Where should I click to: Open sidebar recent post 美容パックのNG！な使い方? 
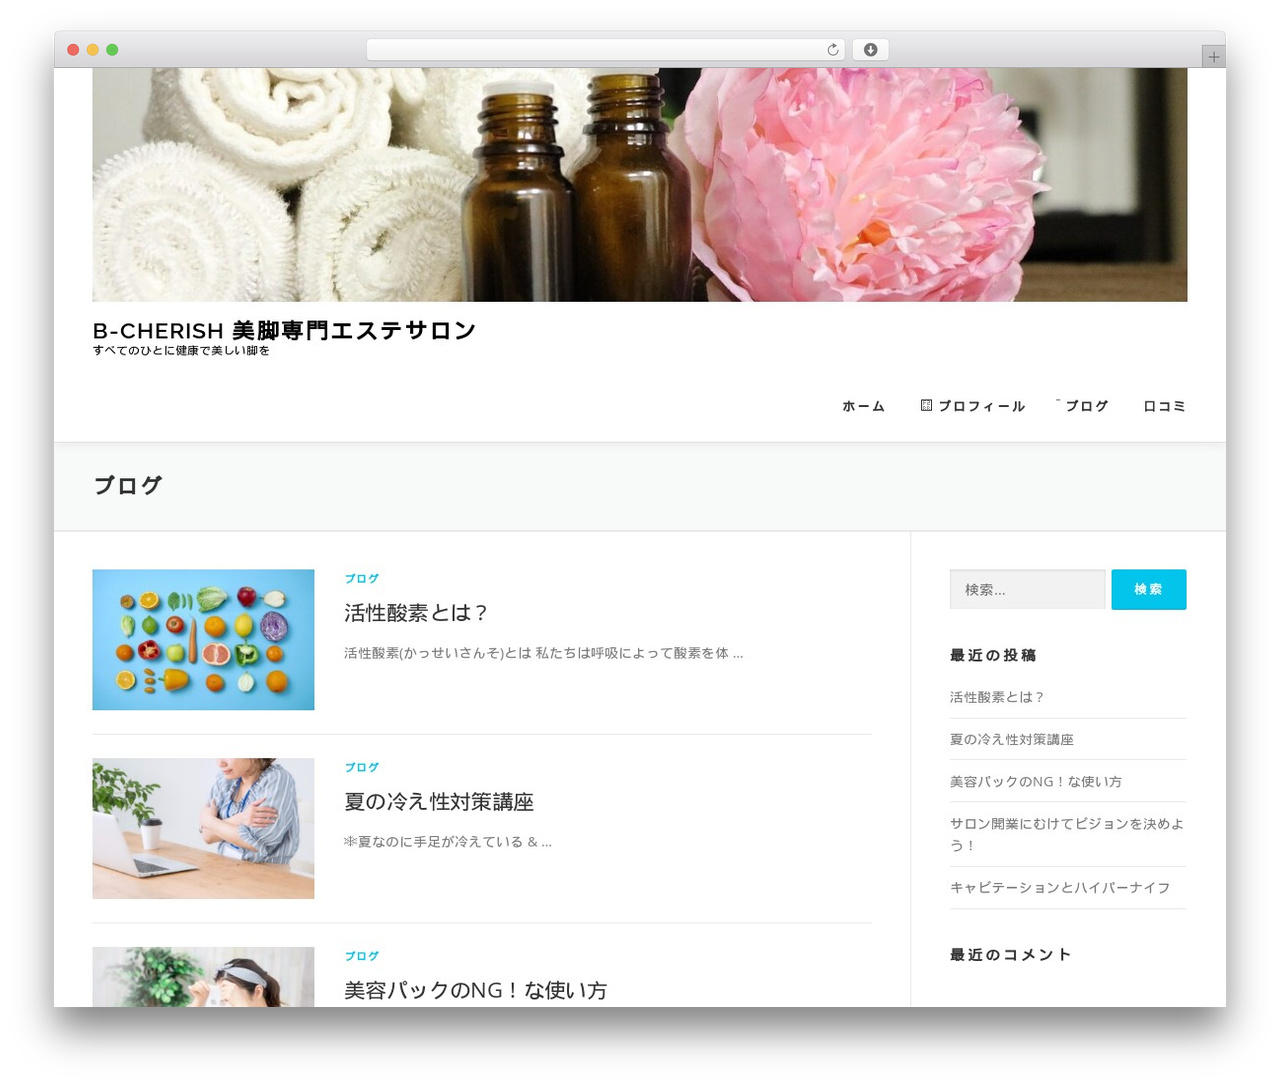1036,782
